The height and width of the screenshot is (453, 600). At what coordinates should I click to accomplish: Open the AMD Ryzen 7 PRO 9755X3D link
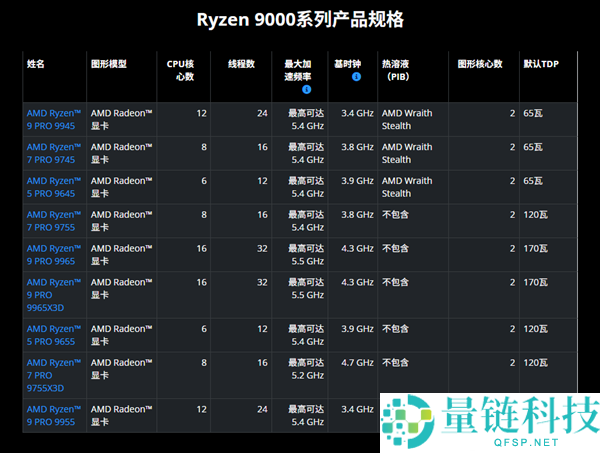(x=54, y=375)
